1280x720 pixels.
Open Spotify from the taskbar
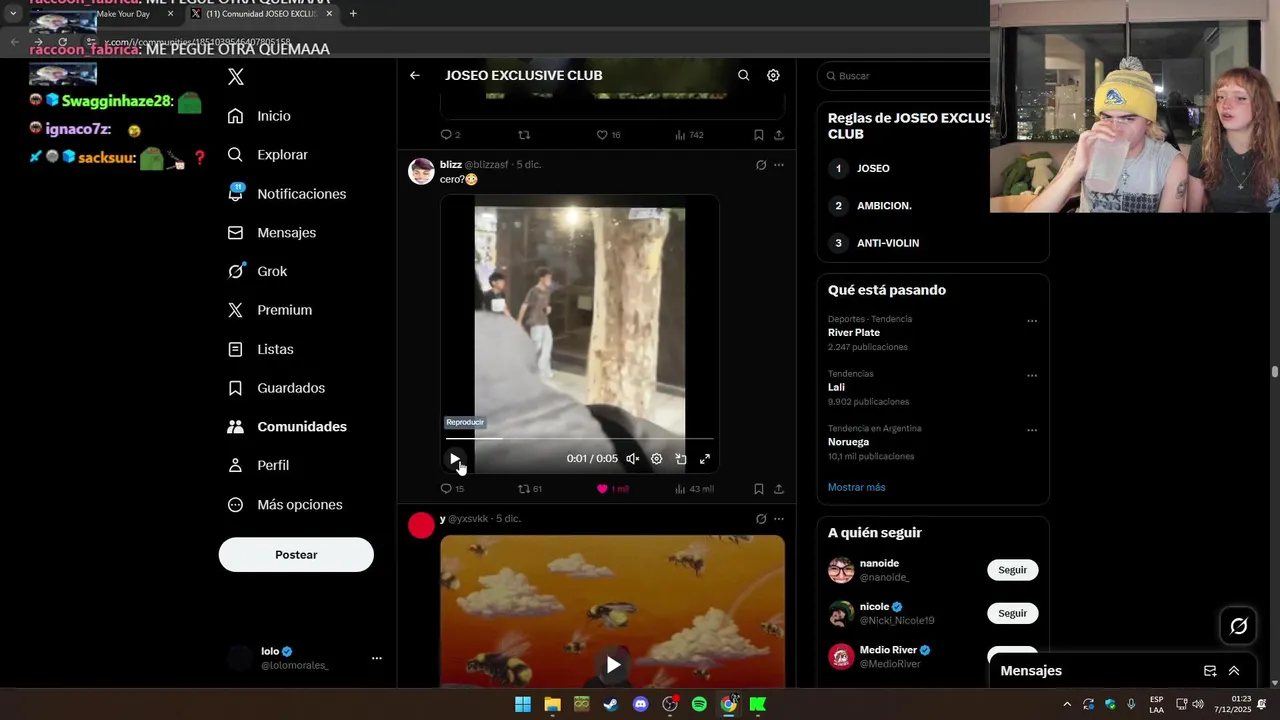tap(699, 704)
